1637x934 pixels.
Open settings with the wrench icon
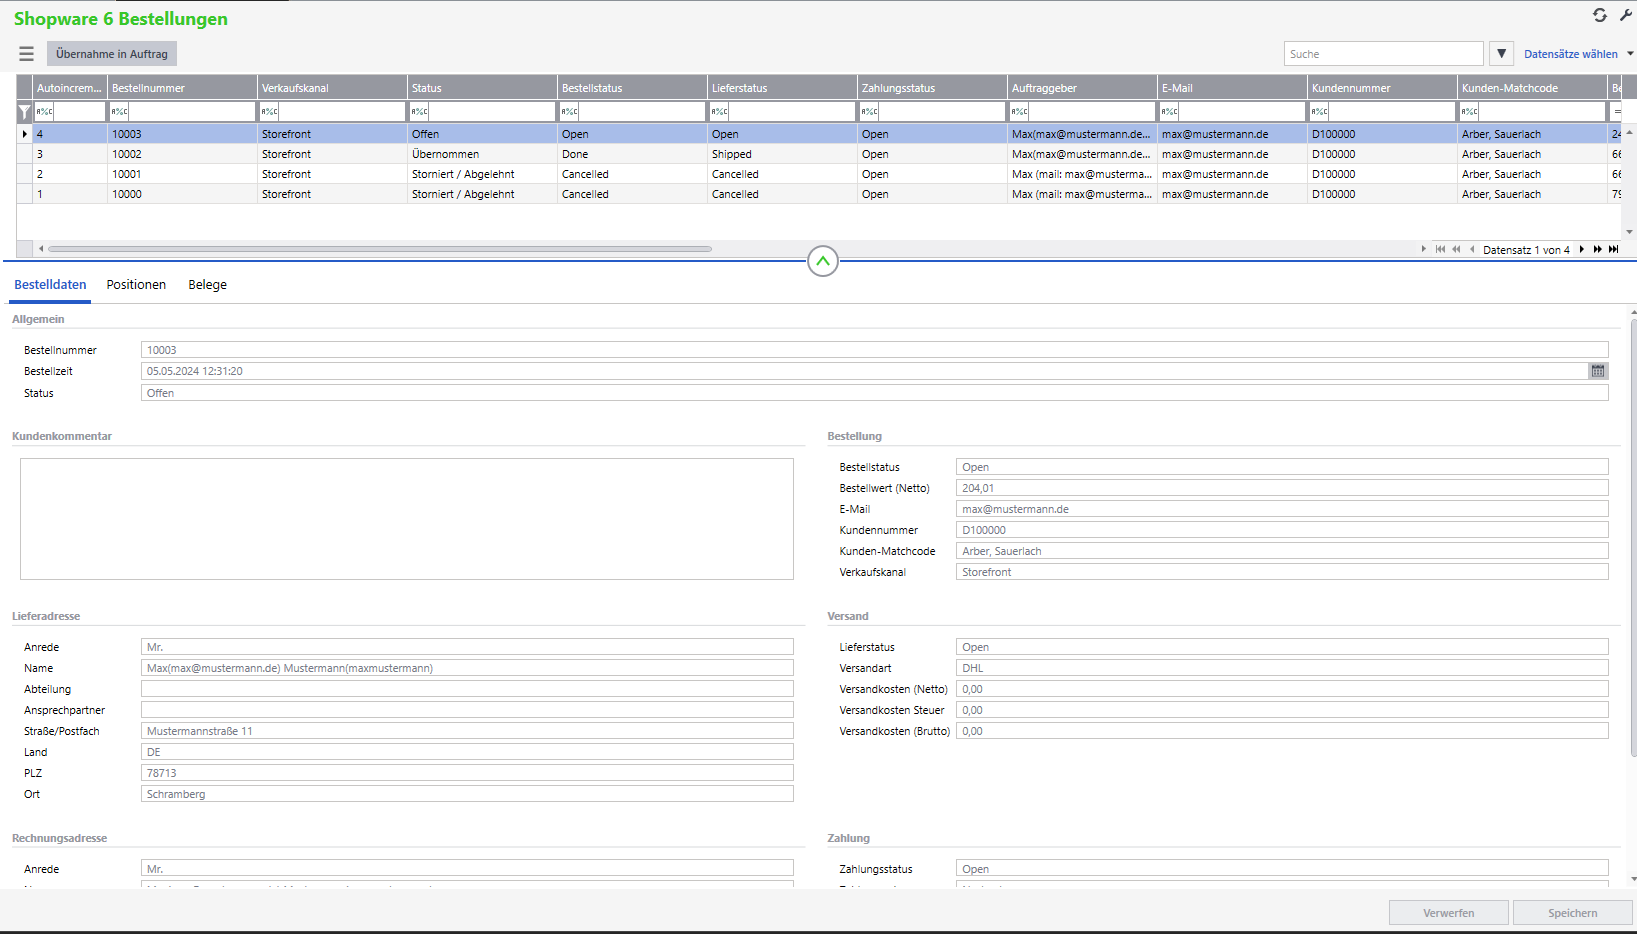(x=1625, y=15)
